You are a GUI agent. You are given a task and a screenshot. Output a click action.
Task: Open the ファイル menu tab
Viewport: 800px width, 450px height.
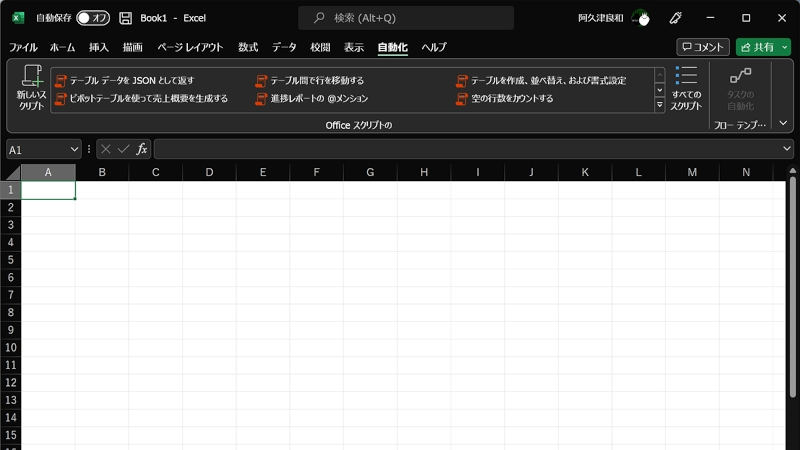pyautogui.click(x=23, y=47)
